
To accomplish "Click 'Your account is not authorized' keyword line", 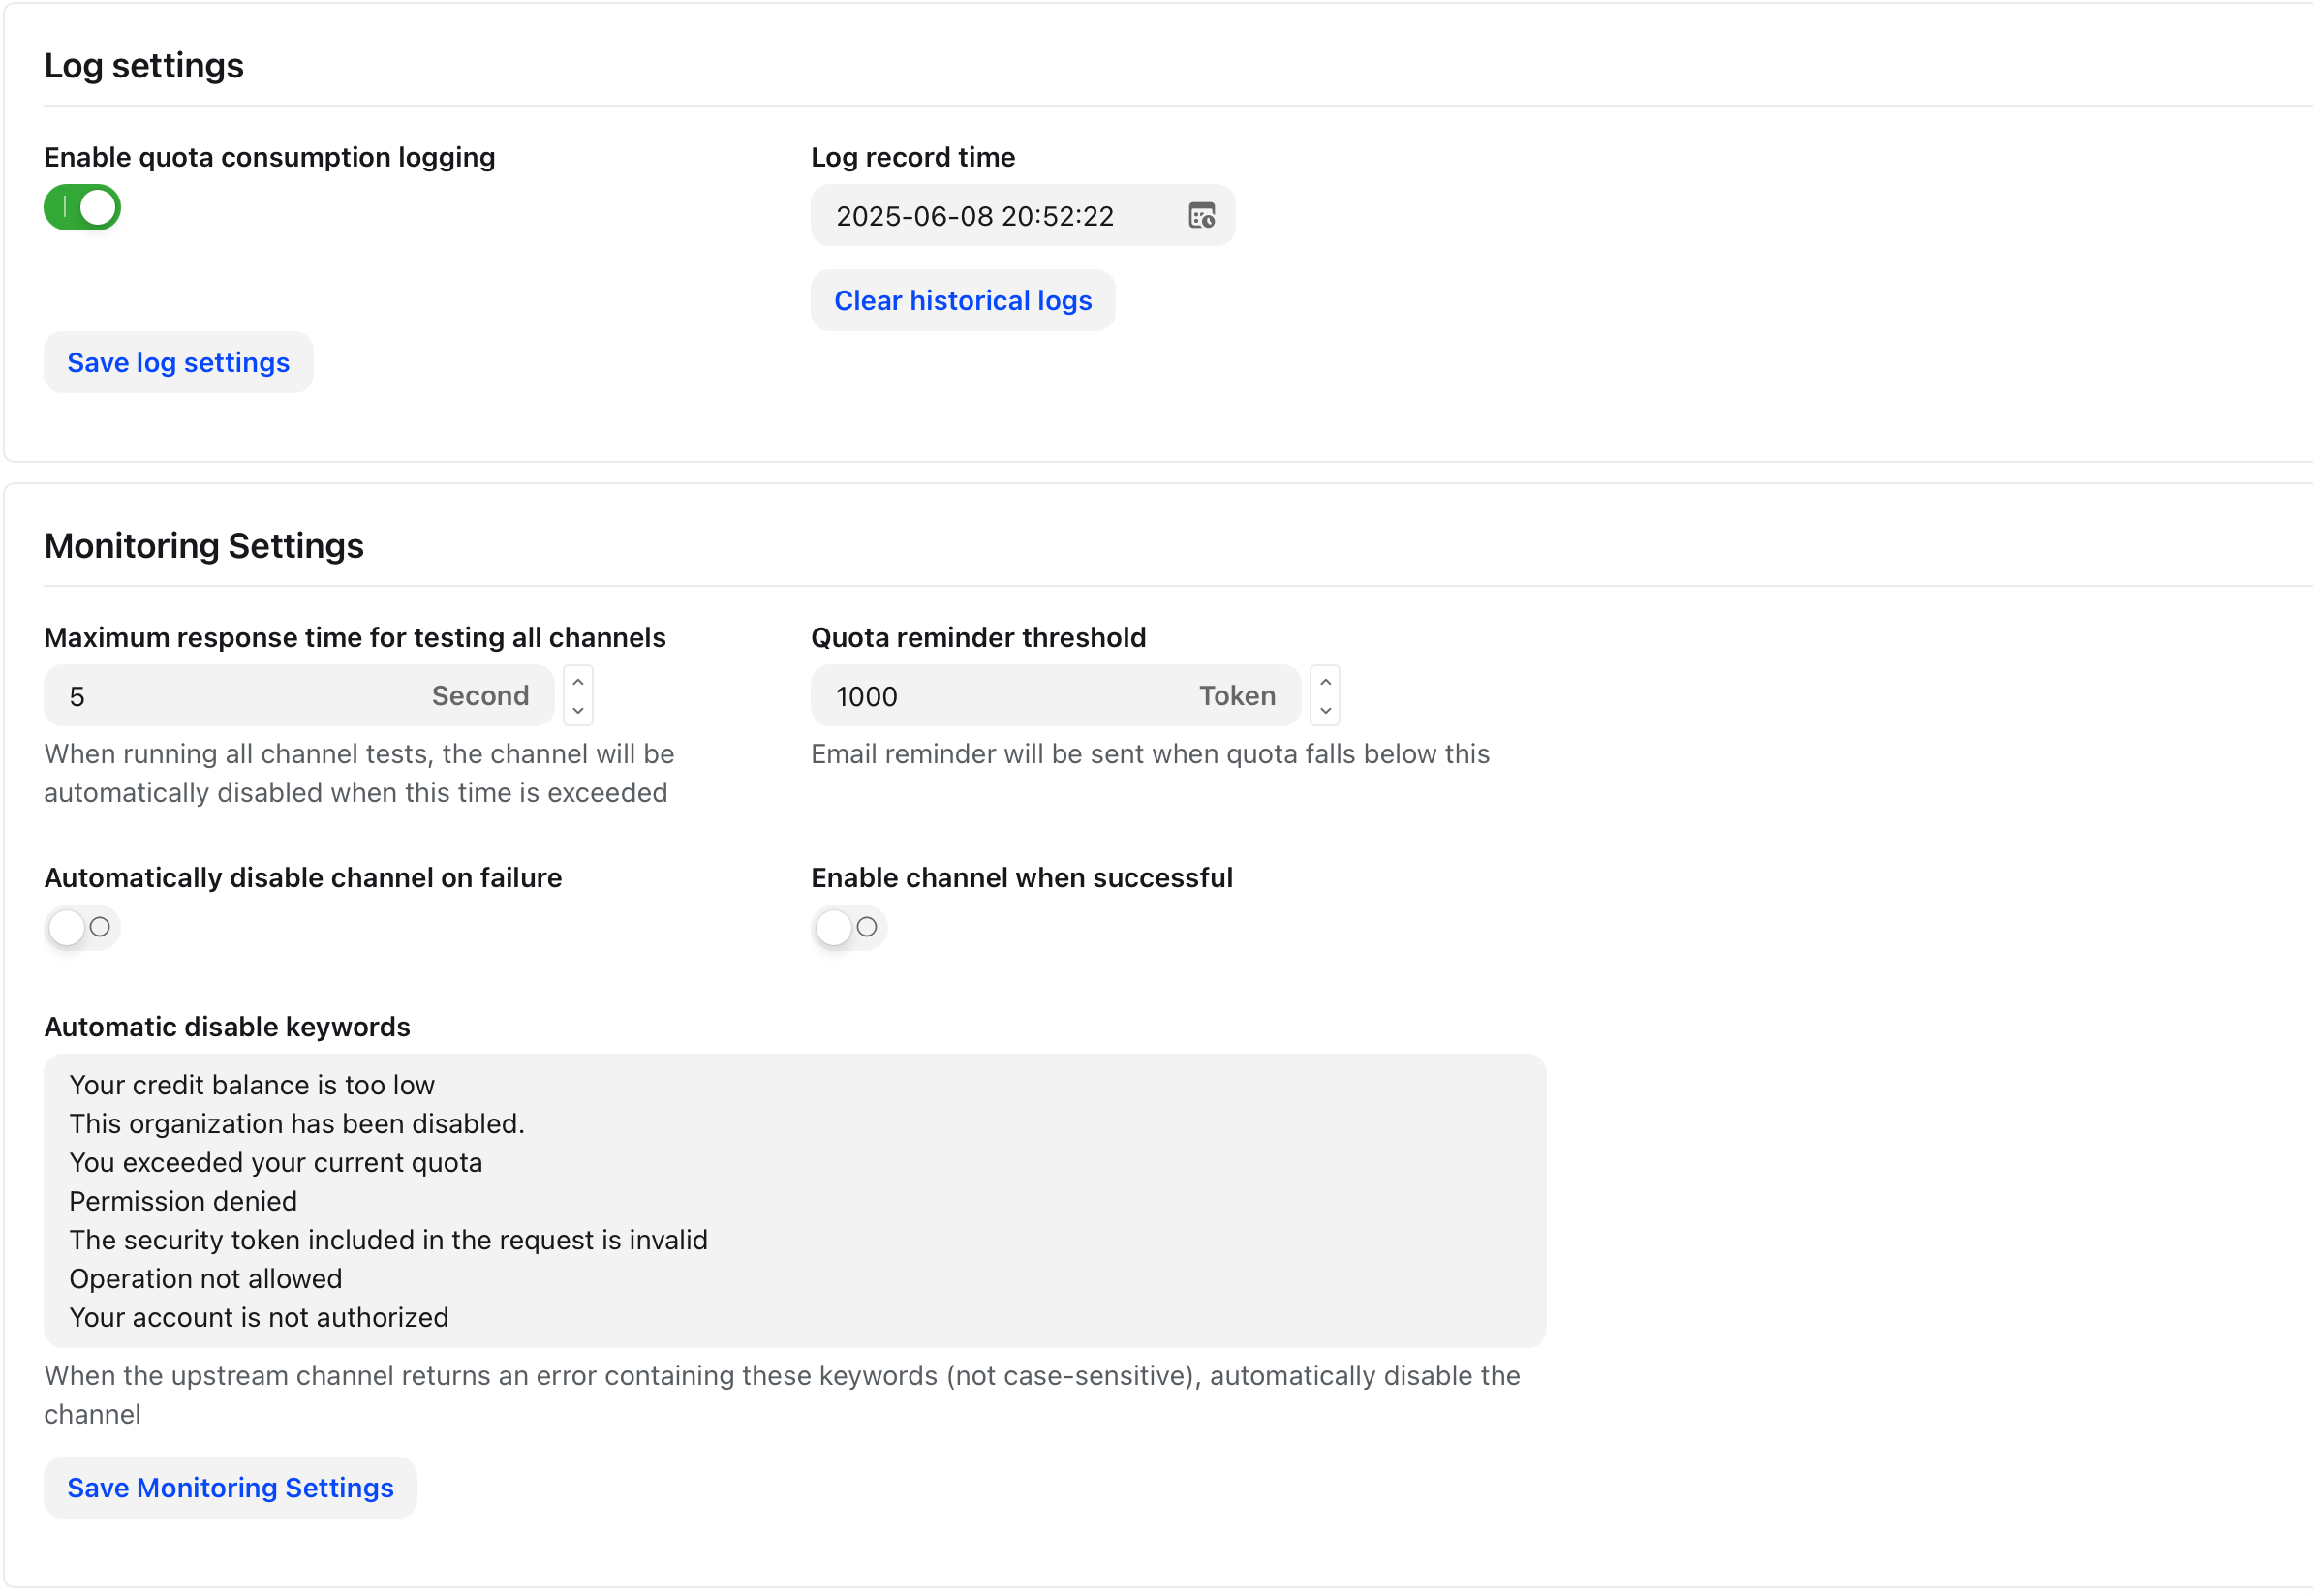I will (259, 1317).
